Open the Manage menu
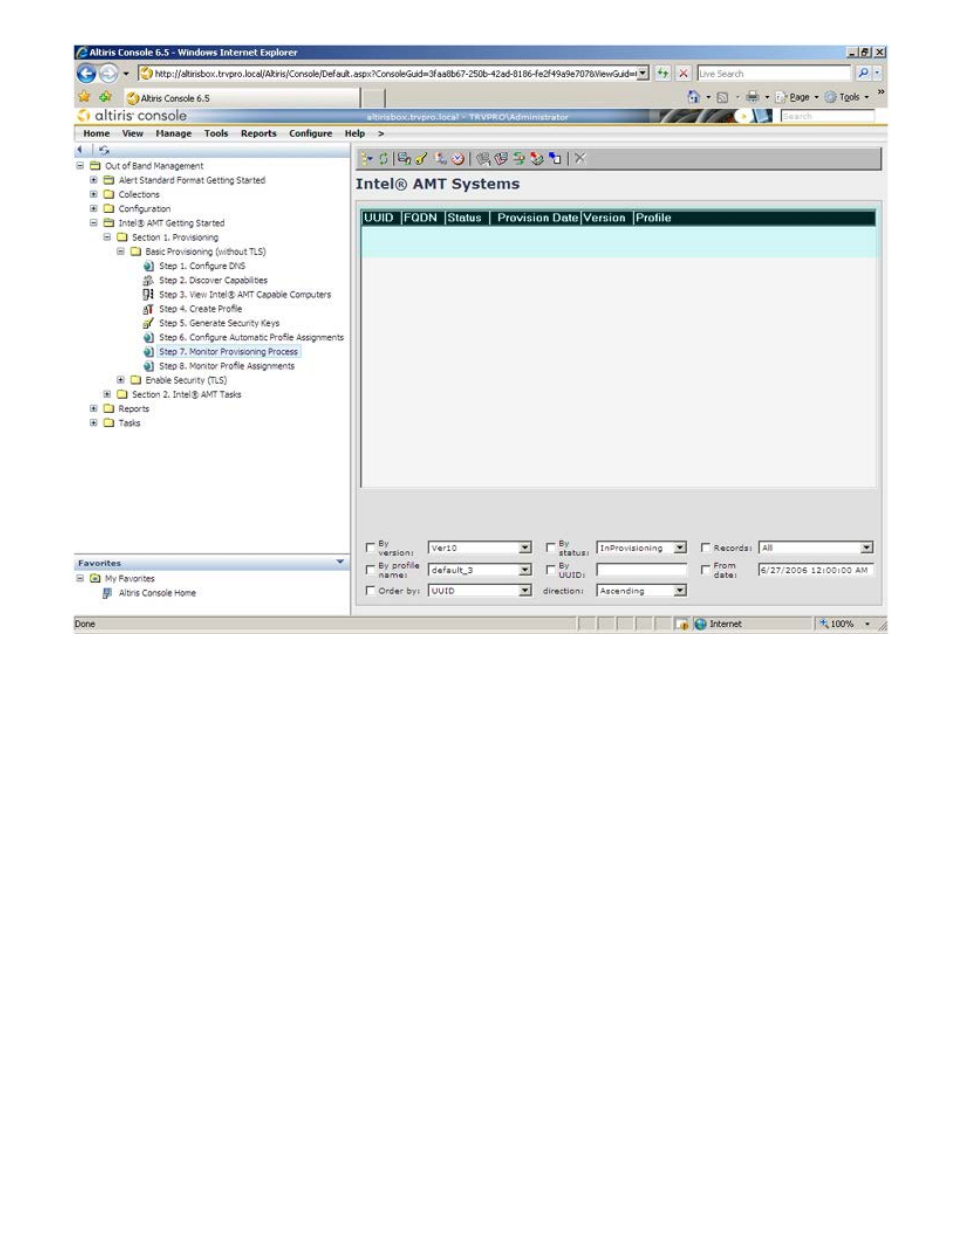This screenshot has width=954, height=1235. [174, 133]
